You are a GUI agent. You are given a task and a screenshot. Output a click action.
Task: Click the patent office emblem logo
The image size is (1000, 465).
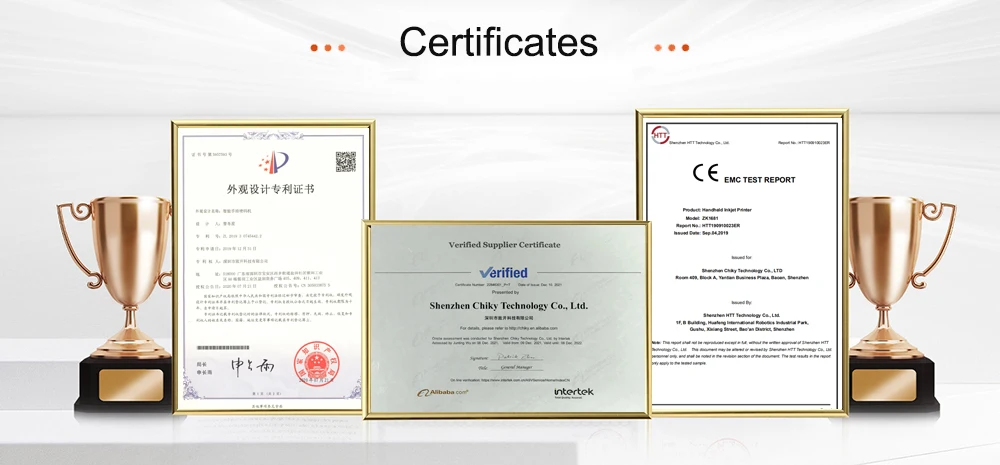[x=274, y=163]
